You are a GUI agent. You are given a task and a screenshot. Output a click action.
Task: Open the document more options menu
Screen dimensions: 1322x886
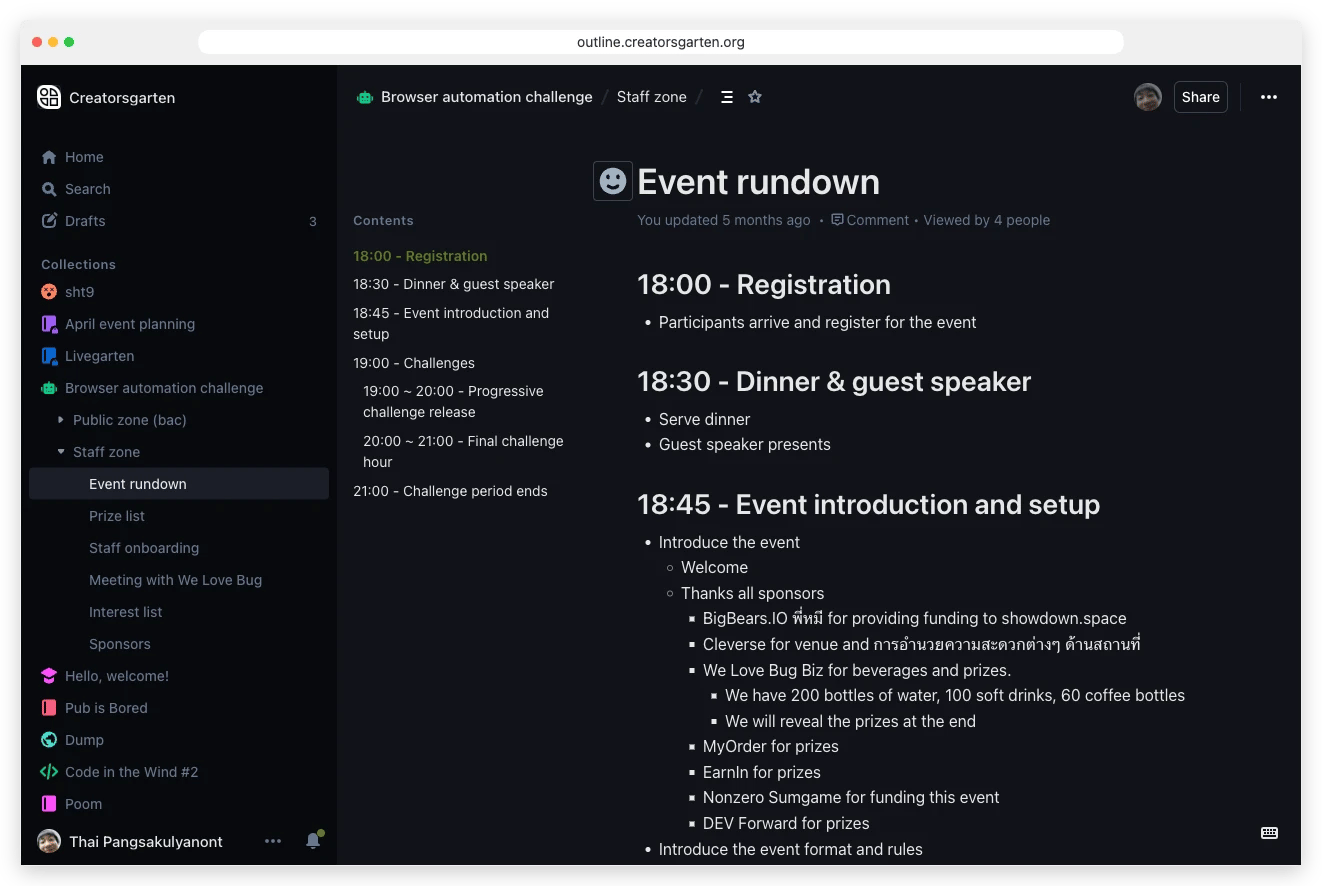coord(1269,97)
